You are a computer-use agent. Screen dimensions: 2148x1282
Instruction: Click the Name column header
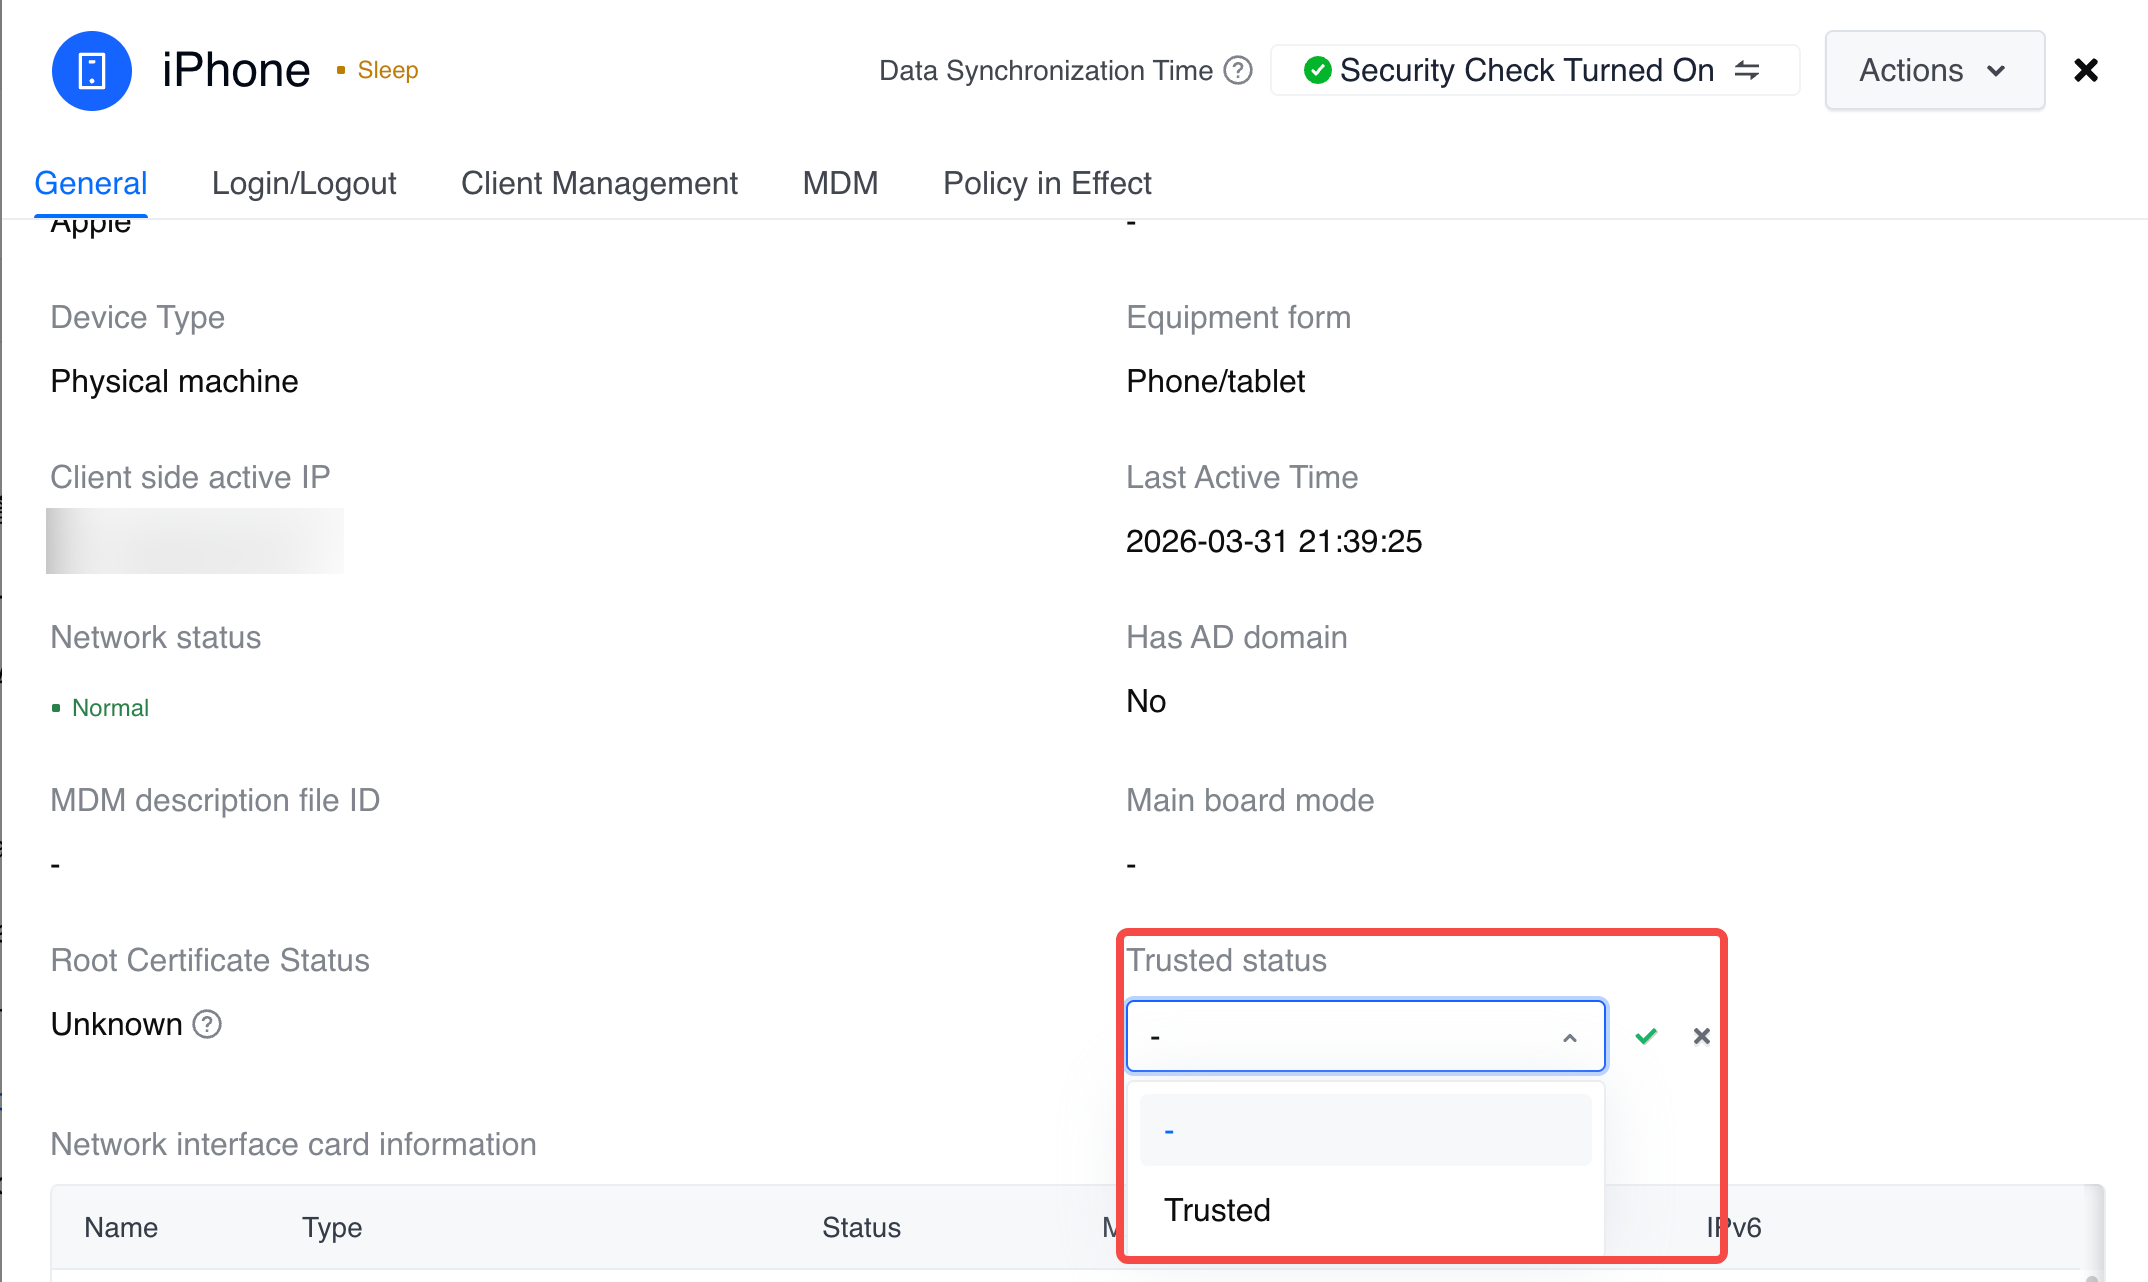[121, 1227]
